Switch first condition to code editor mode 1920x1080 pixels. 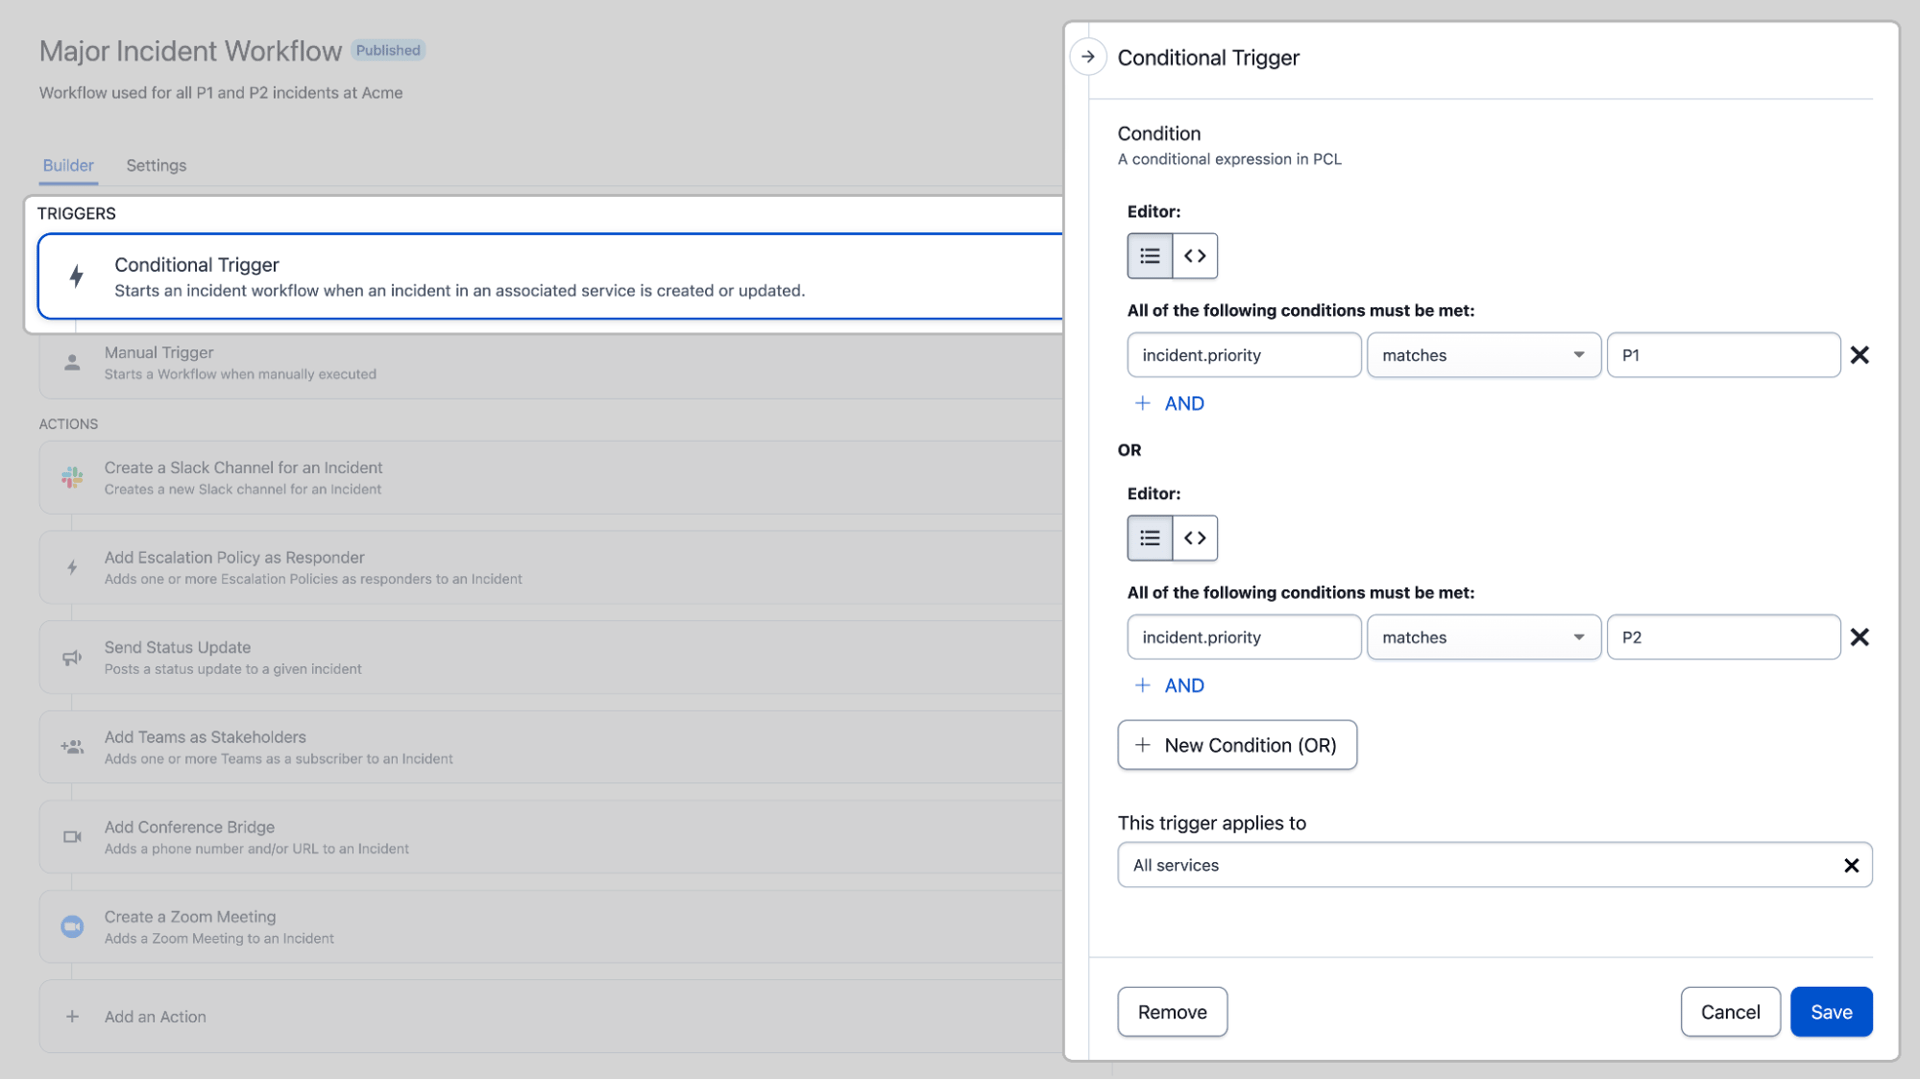point(1194,256)
